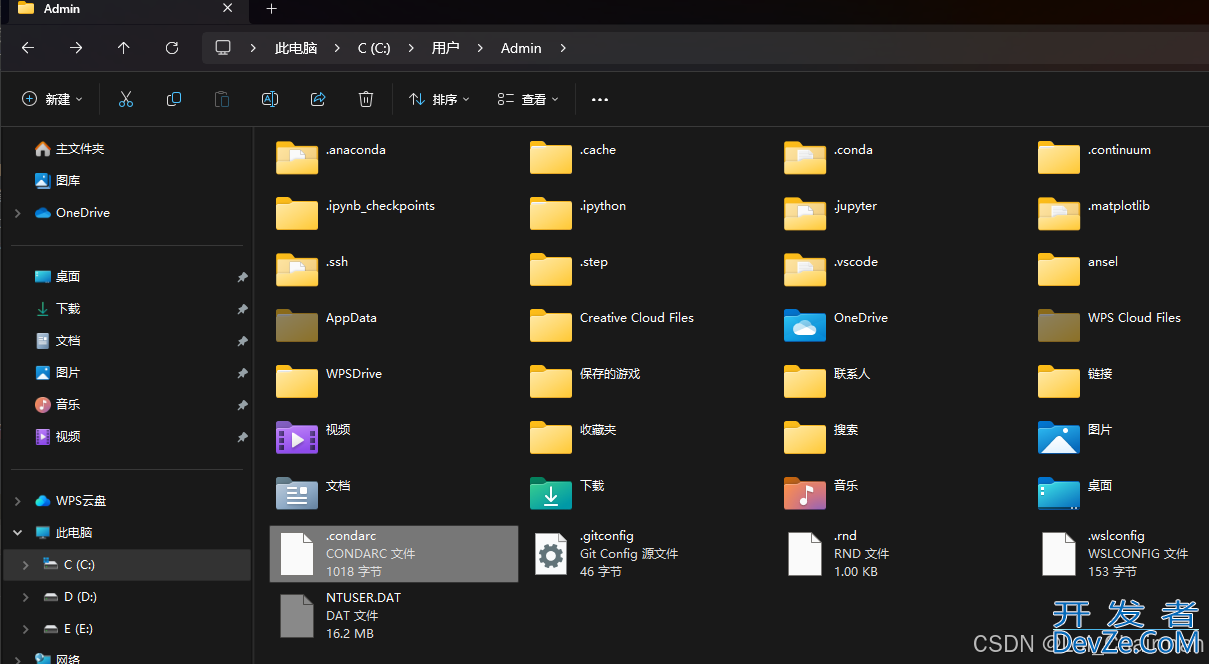This screenshot has width=1209, height=664.
Task: Select the .wslconfig file name
Action: pos(1116,536)
